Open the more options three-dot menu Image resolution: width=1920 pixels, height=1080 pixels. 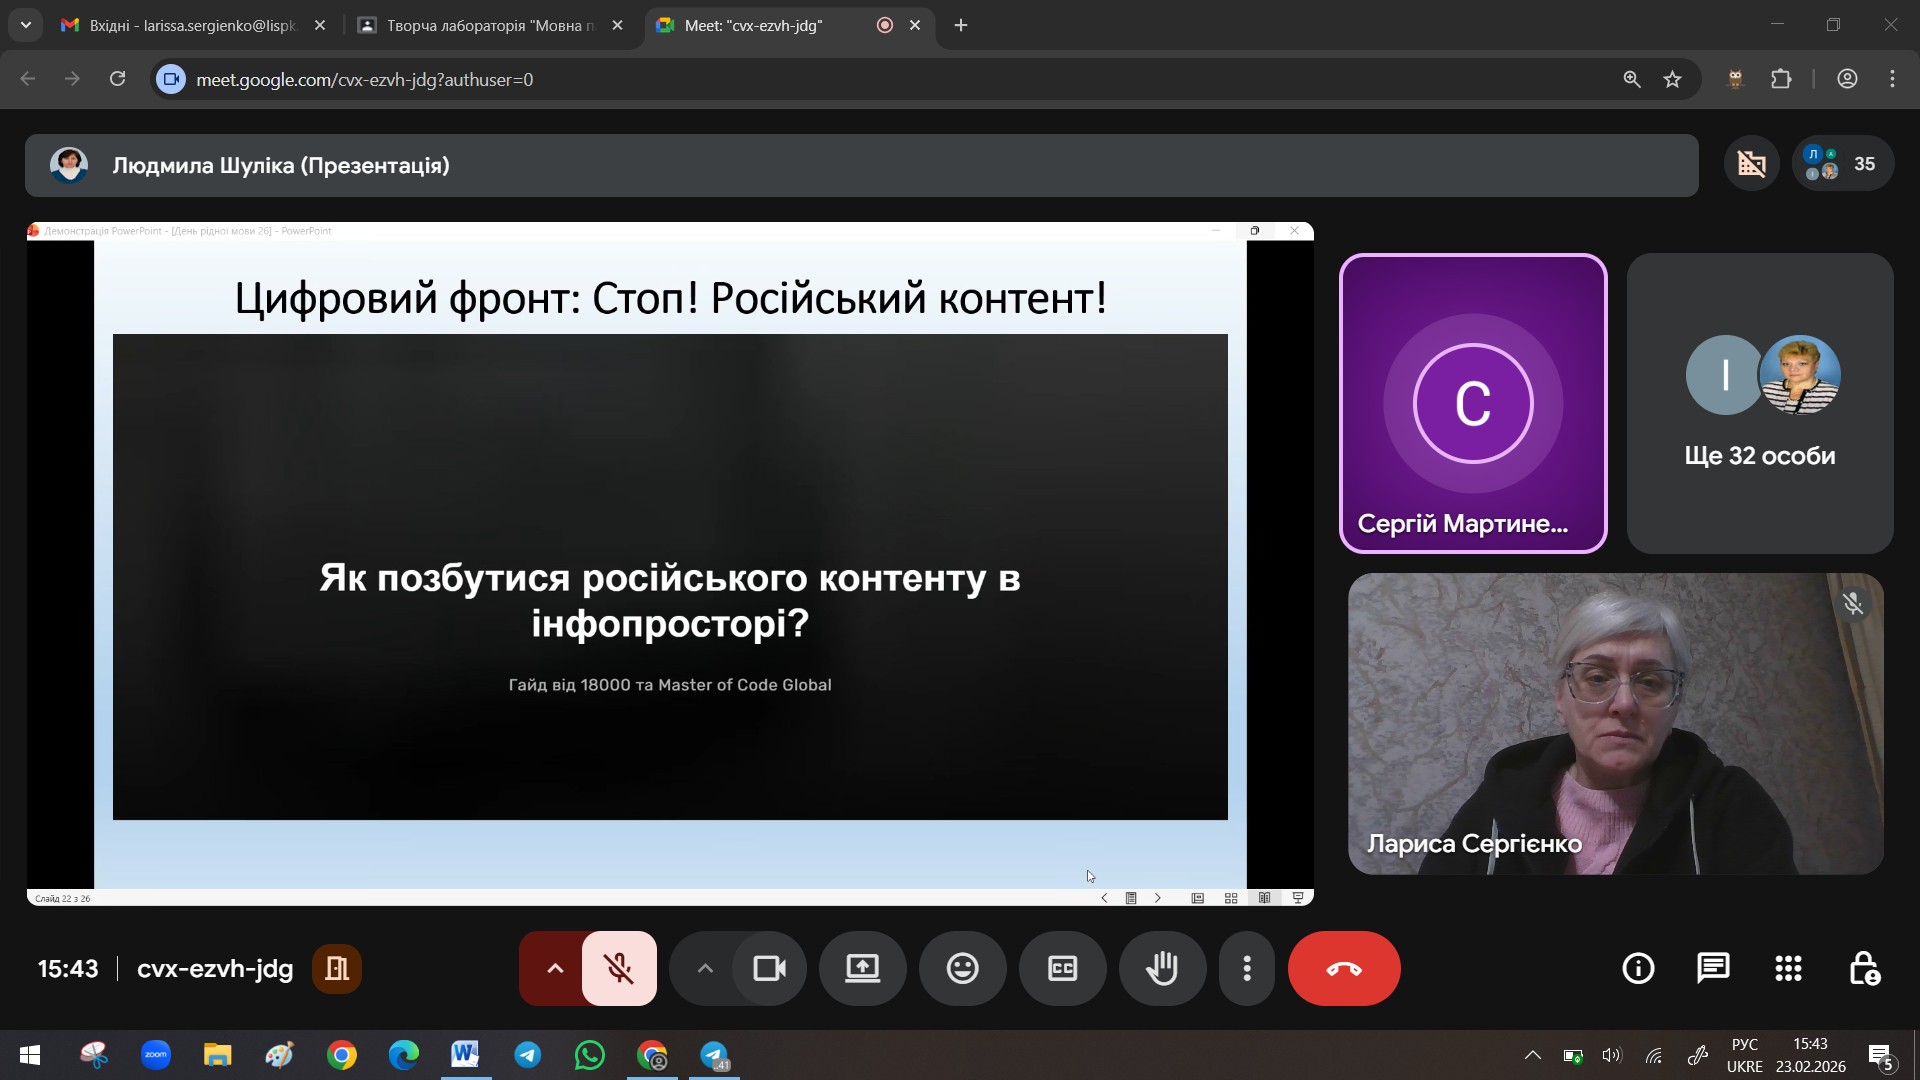[x=1246, y=968]
